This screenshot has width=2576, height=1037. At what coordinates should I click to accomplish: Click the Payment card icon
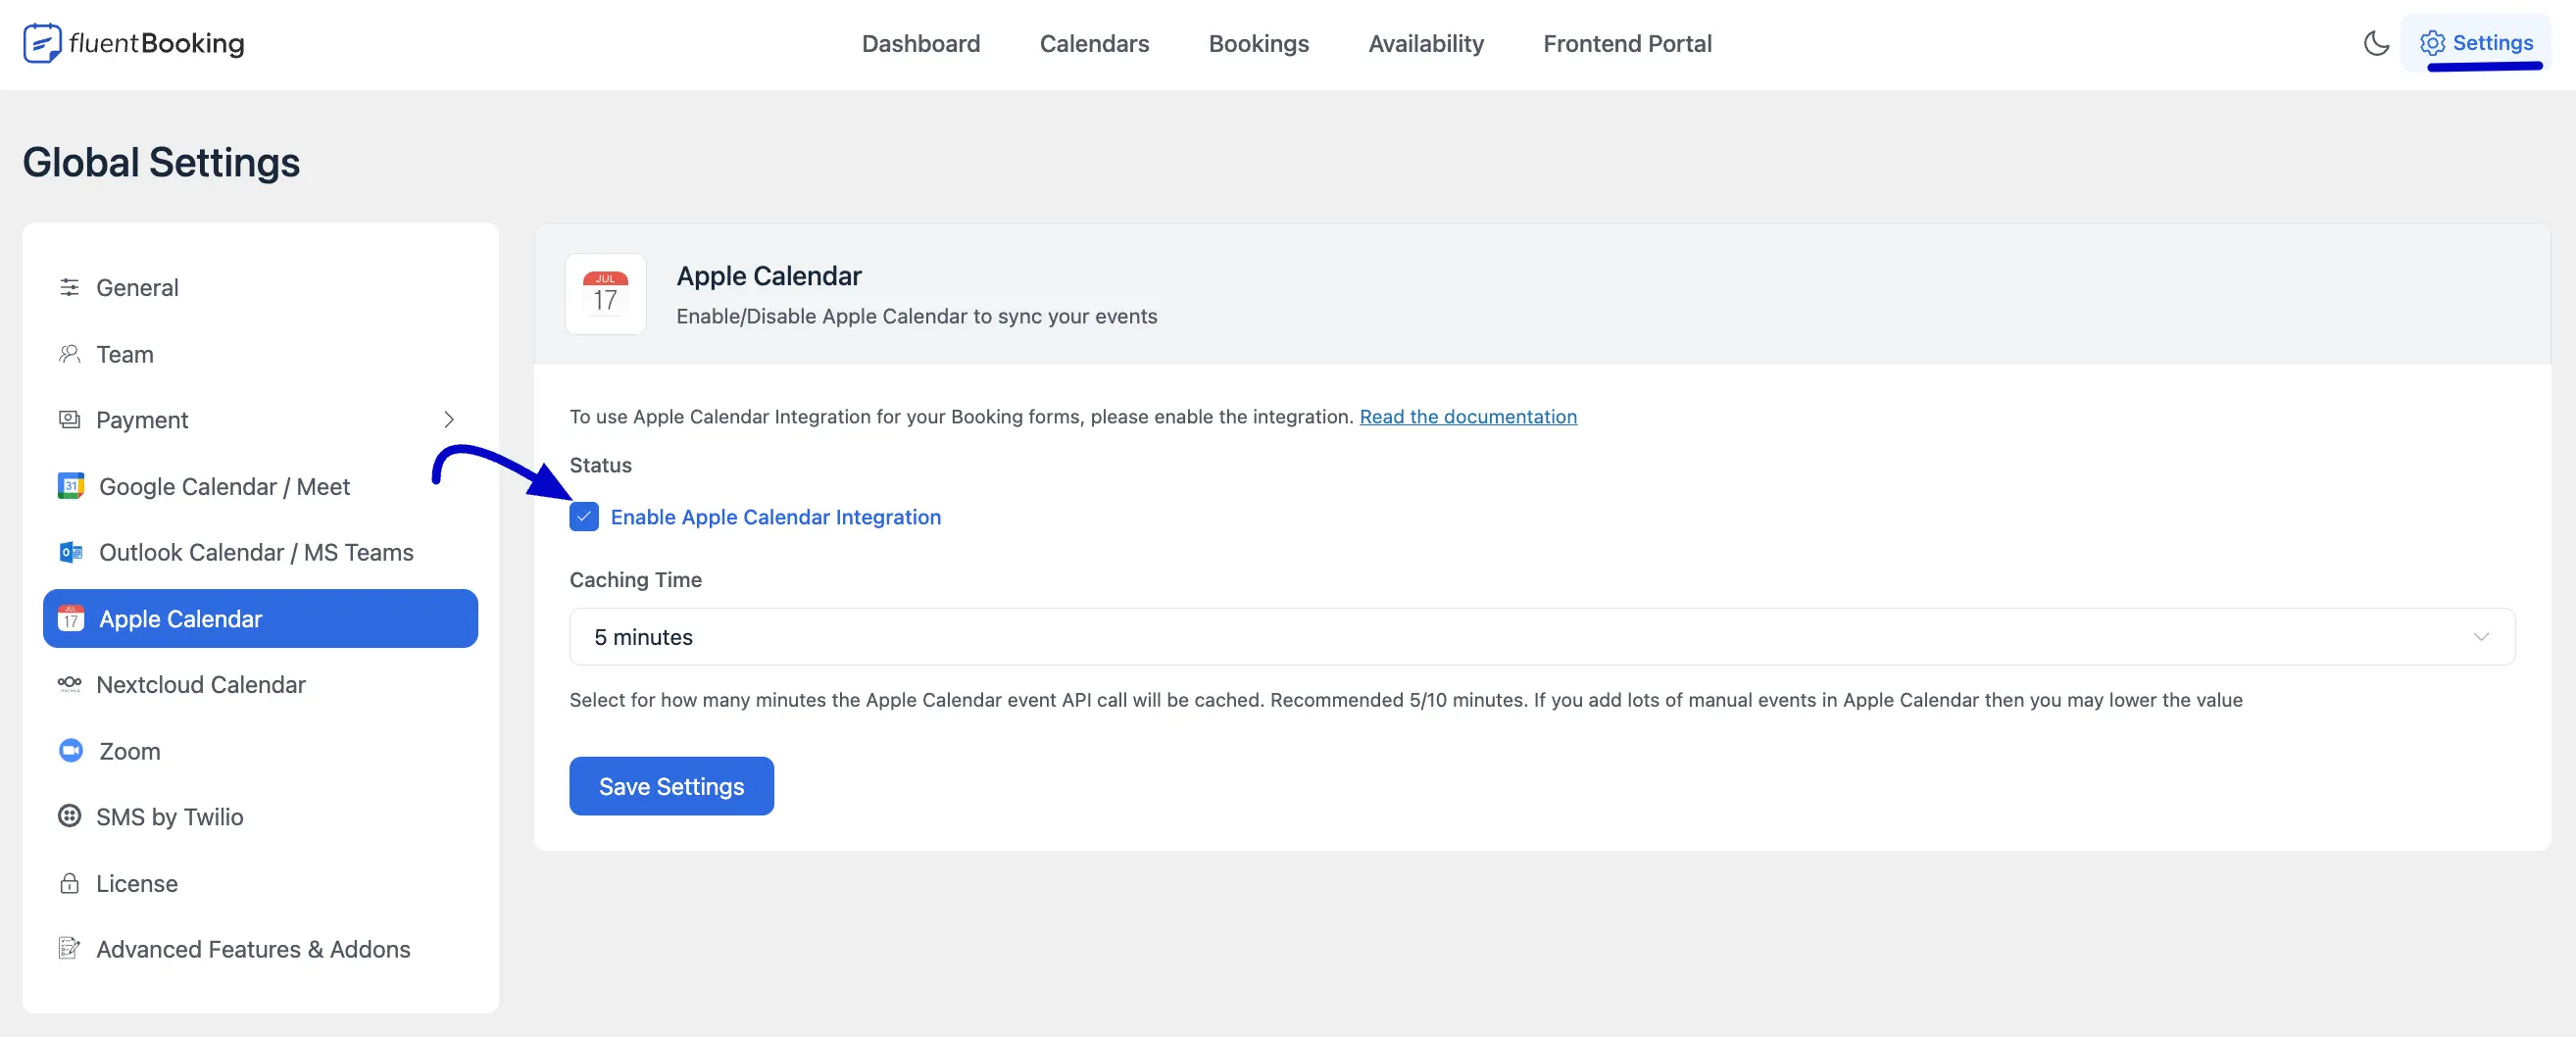click(x=69, y=420)
